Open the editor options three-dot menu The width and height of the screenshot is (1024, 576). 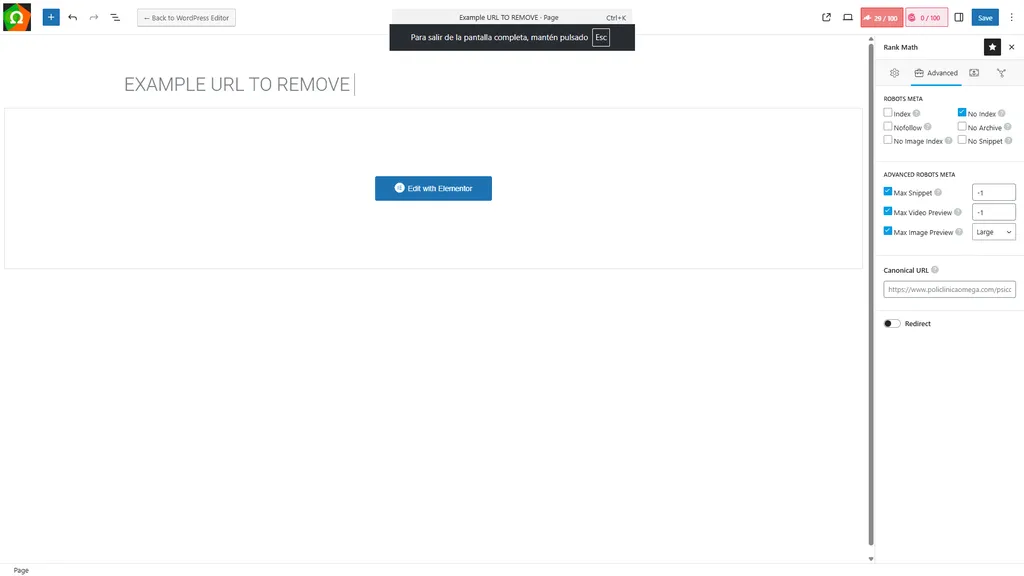coord(1012,18)
